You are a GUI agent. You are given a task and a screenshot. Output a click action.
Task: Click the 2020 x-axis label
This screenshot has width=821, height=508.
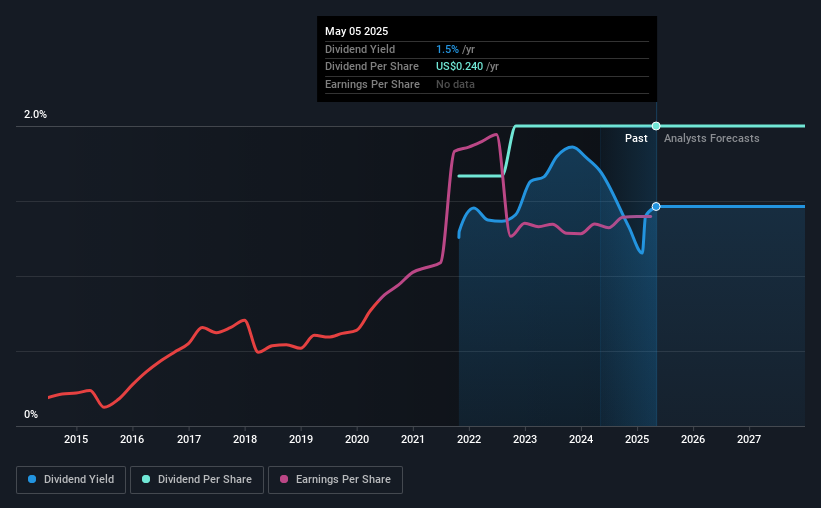coord(357,439)
